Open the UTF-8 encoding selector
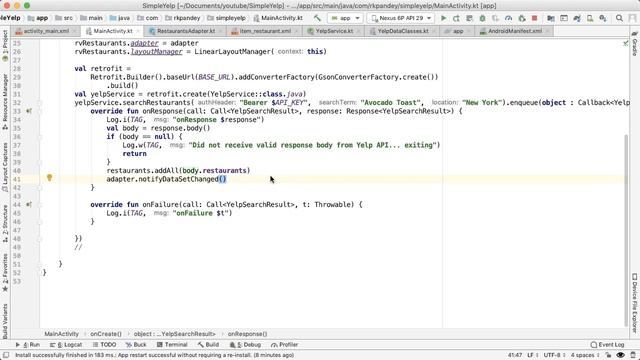The height and width of the screenshot is (360, 640). 554,355
